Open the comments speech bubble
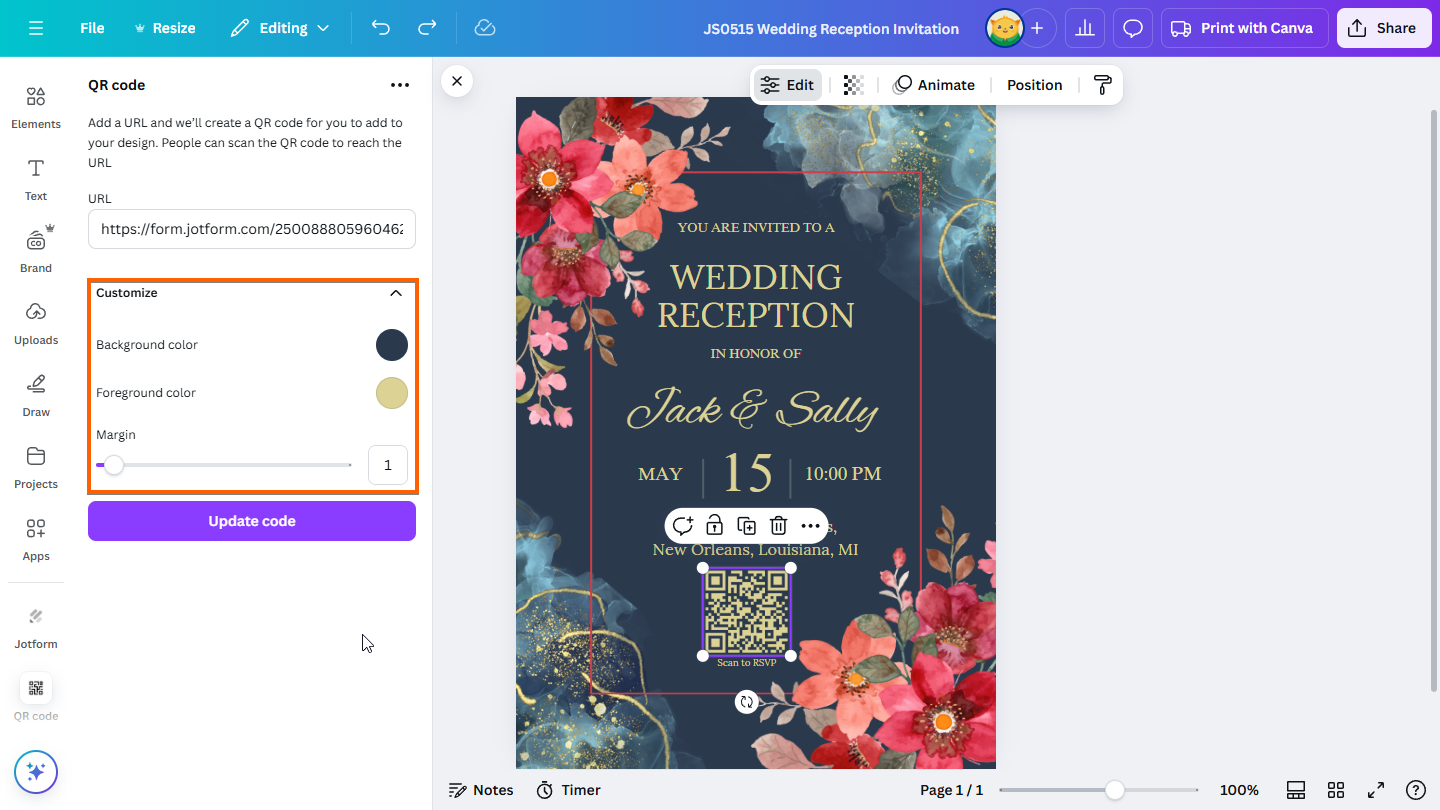The image size is (1440, 810). pyautogui.click(x=1133, y=28)
